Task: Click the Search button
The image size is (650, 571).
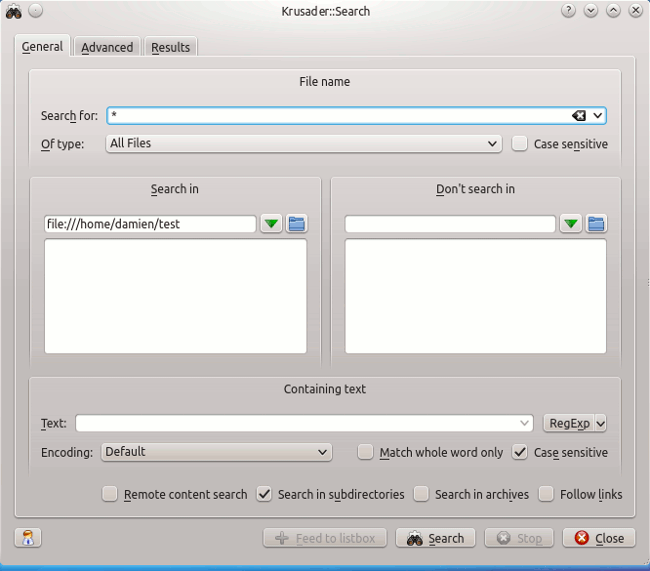Action: (x=435, y=538)
